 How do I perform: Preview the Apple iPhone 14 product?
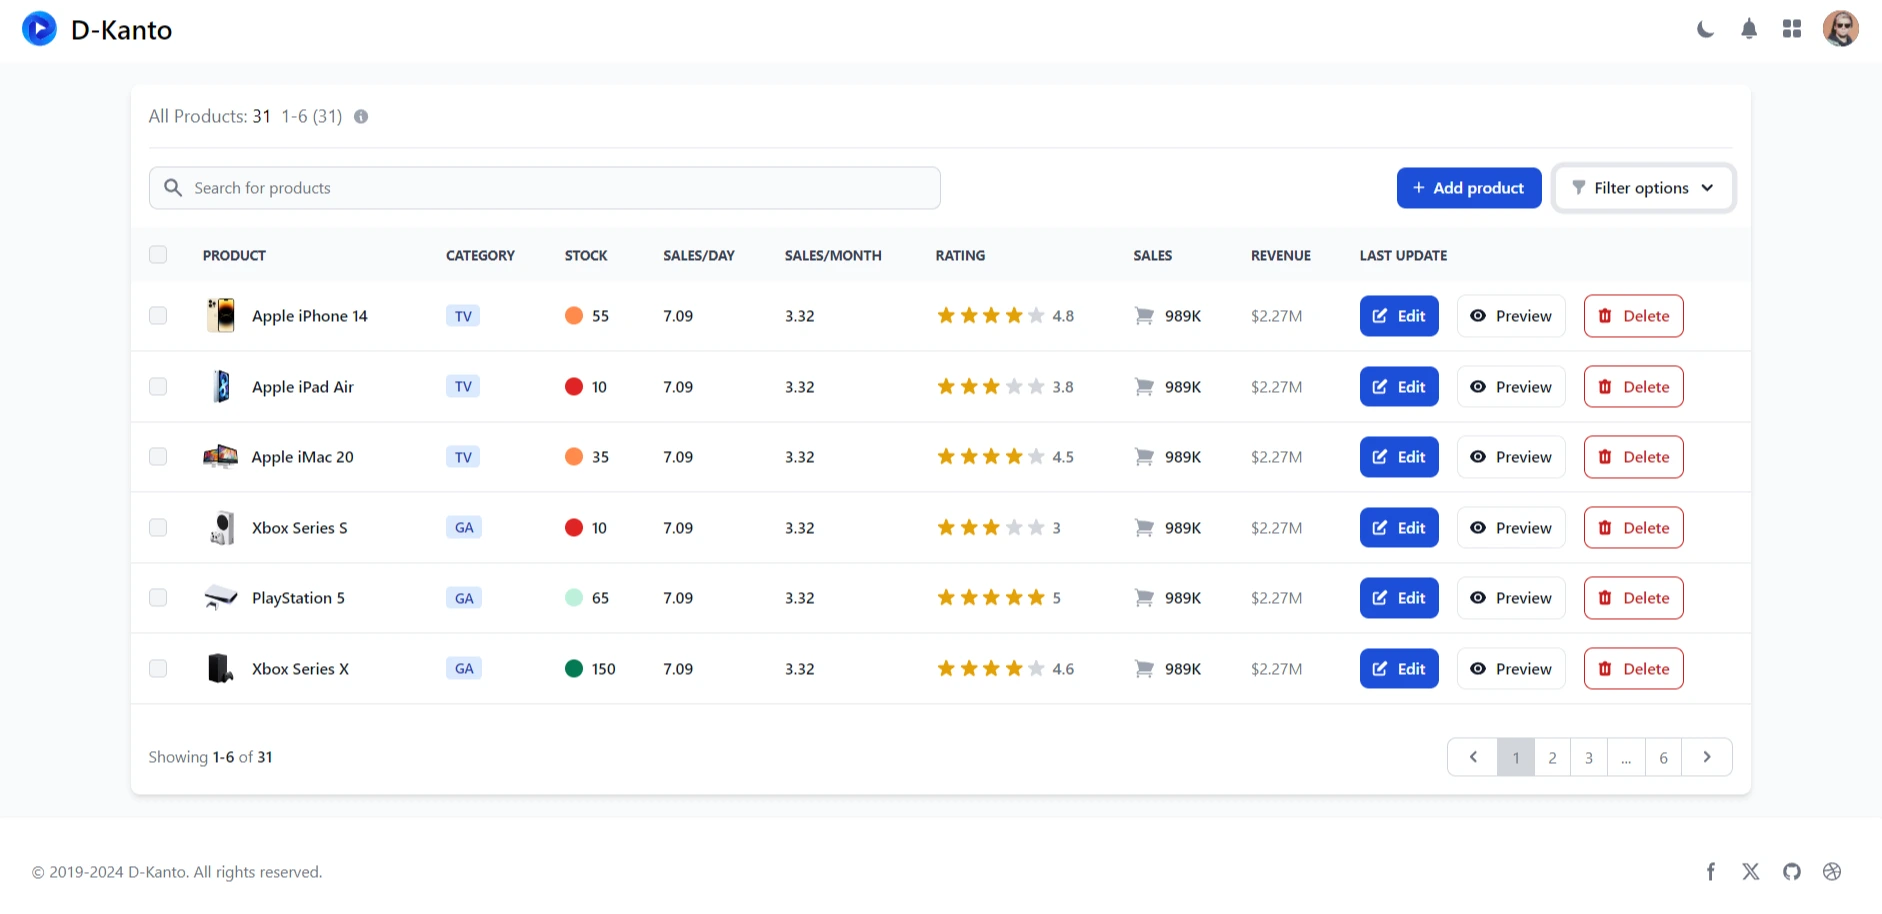click(x=1511, y=316)
